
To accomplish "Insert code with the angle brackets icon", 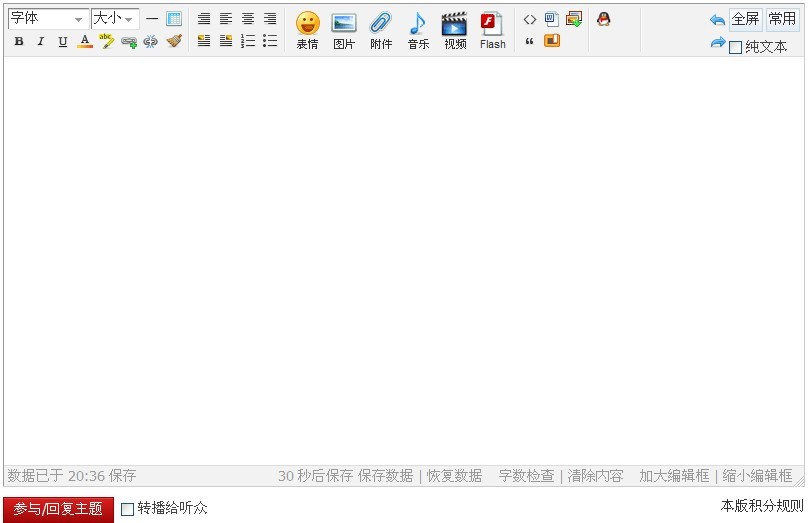I will point(530,19).
